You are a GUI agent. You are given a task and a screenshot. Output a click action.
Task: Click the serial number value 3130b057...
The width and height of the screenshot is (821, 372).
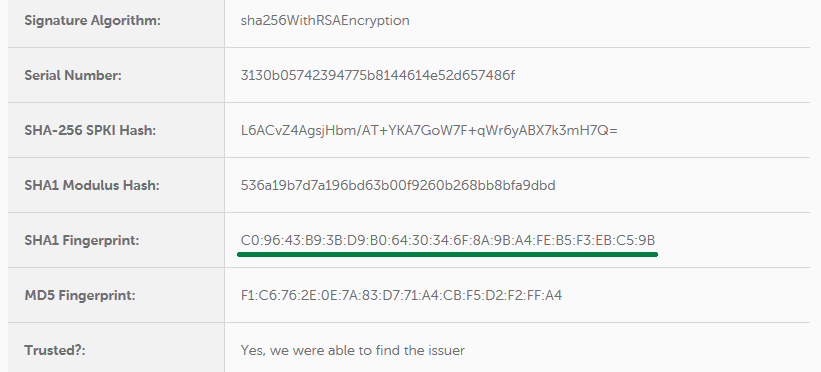(x=378, y=75)
